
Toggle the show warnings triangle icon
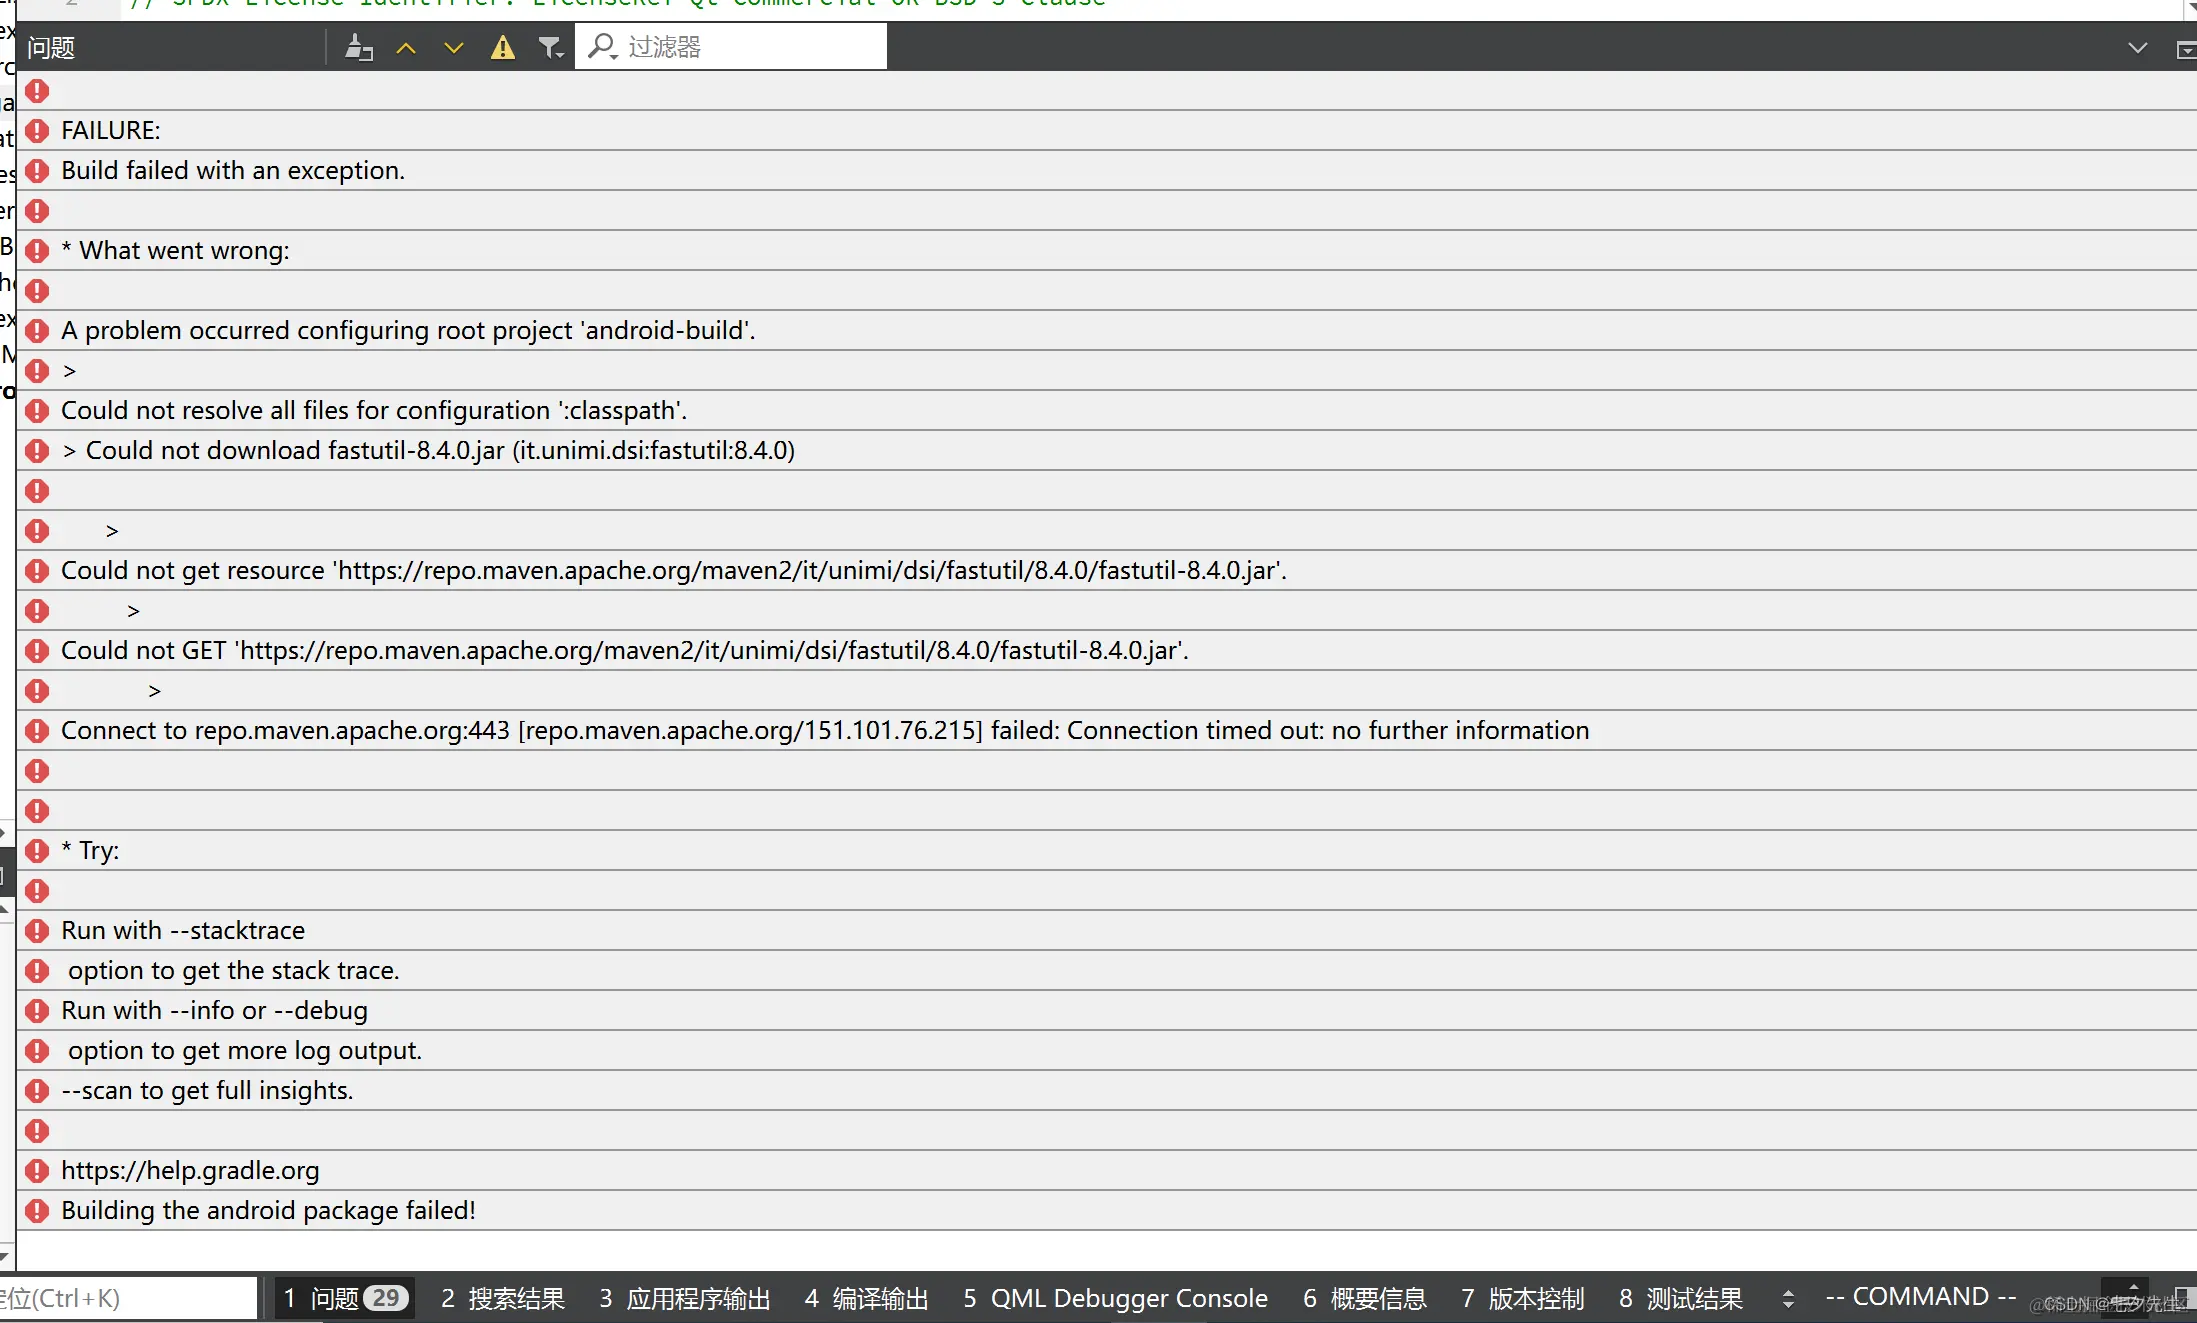(x=502, y=47)
